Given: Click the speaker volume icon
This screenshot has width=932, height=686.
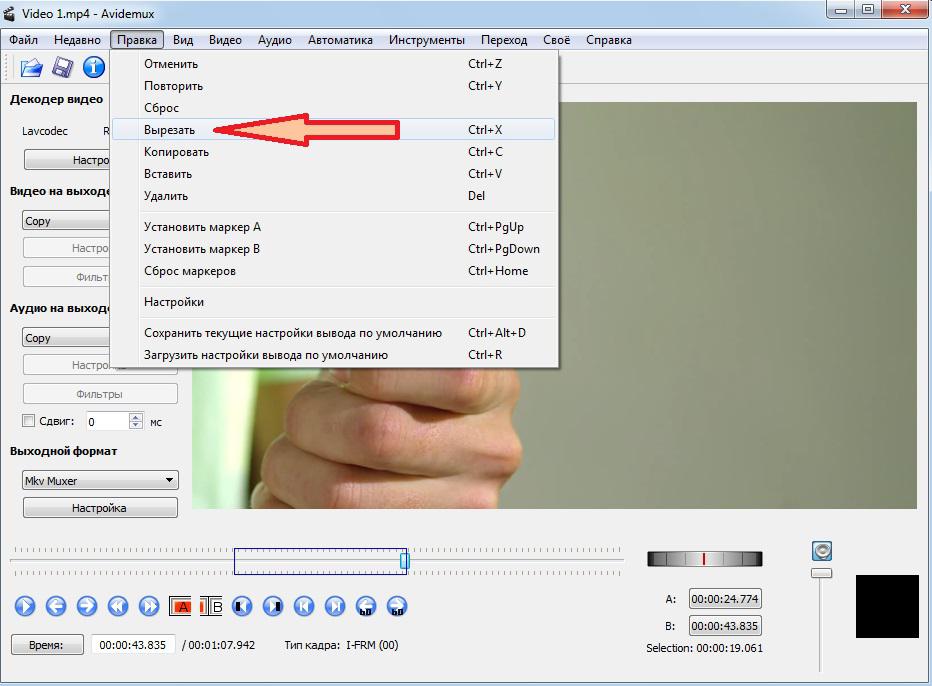Looking at the screenshot, I should pos(821,551).
